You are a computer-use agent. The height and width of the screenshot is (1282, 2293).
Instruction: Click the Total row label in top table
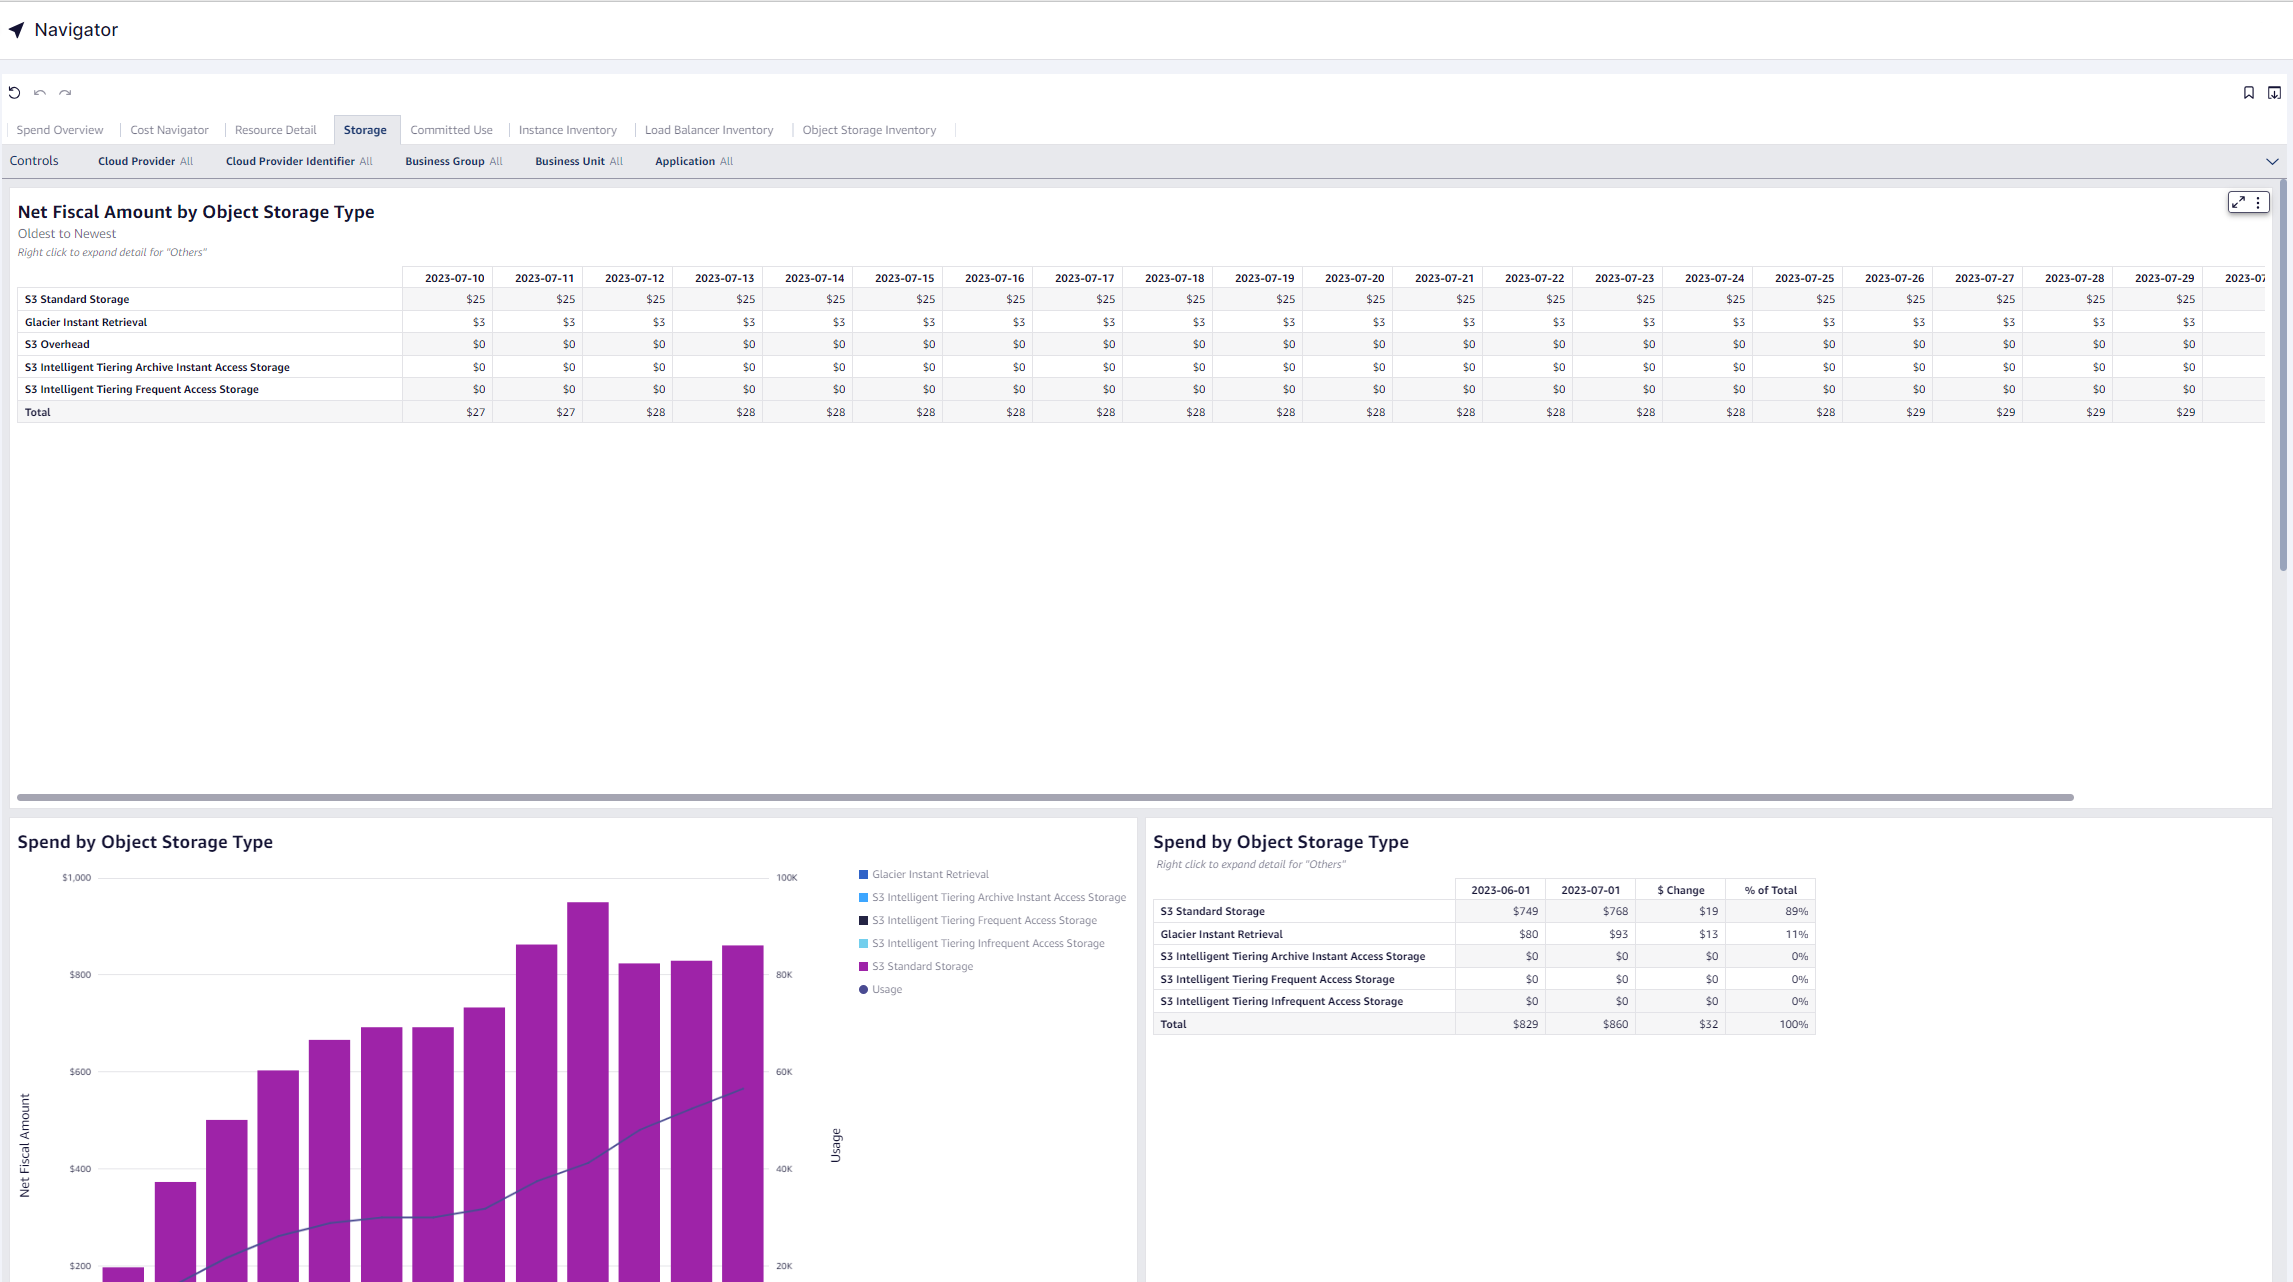pos(38,412)
